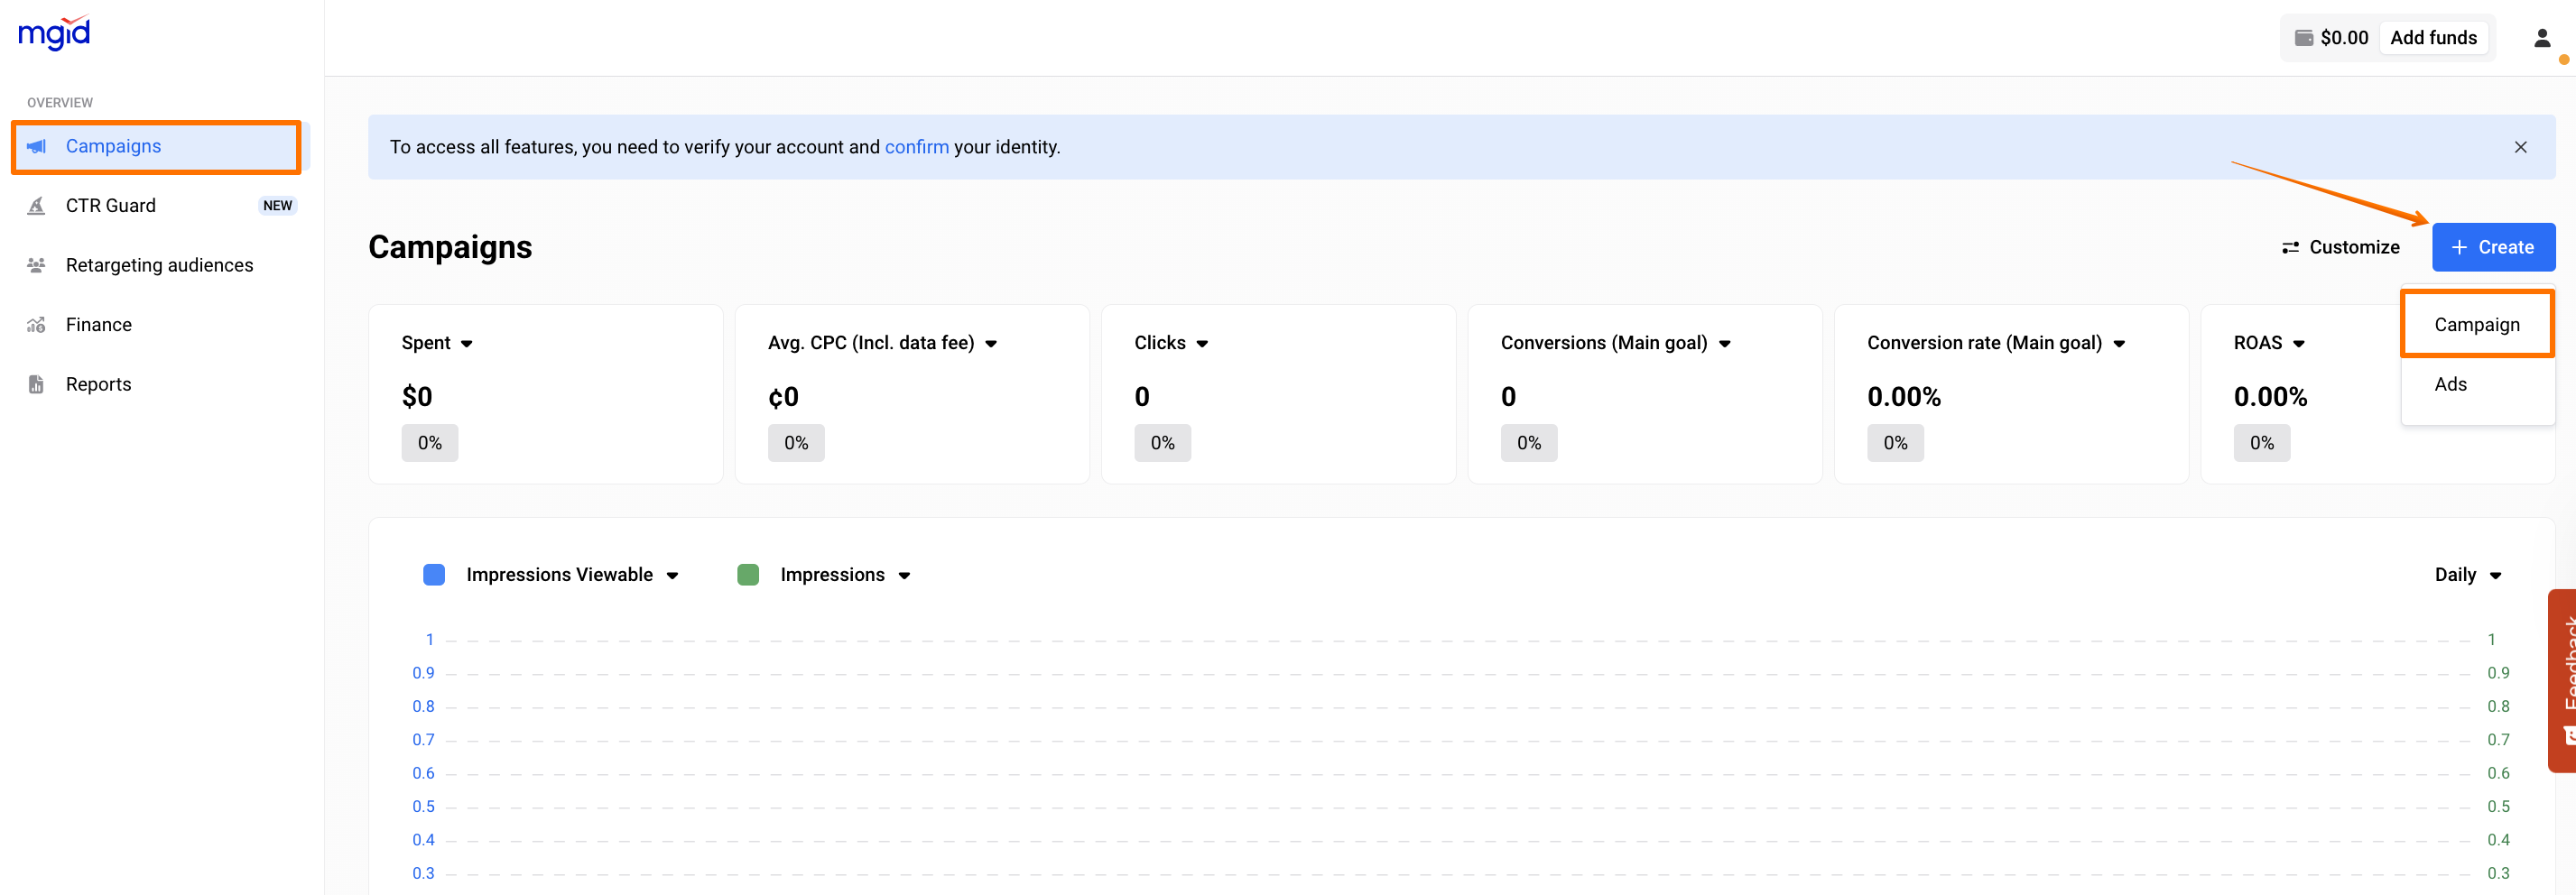2576x895 pixels.
Task: Click the Reports document icon
Action: (37, 385)
